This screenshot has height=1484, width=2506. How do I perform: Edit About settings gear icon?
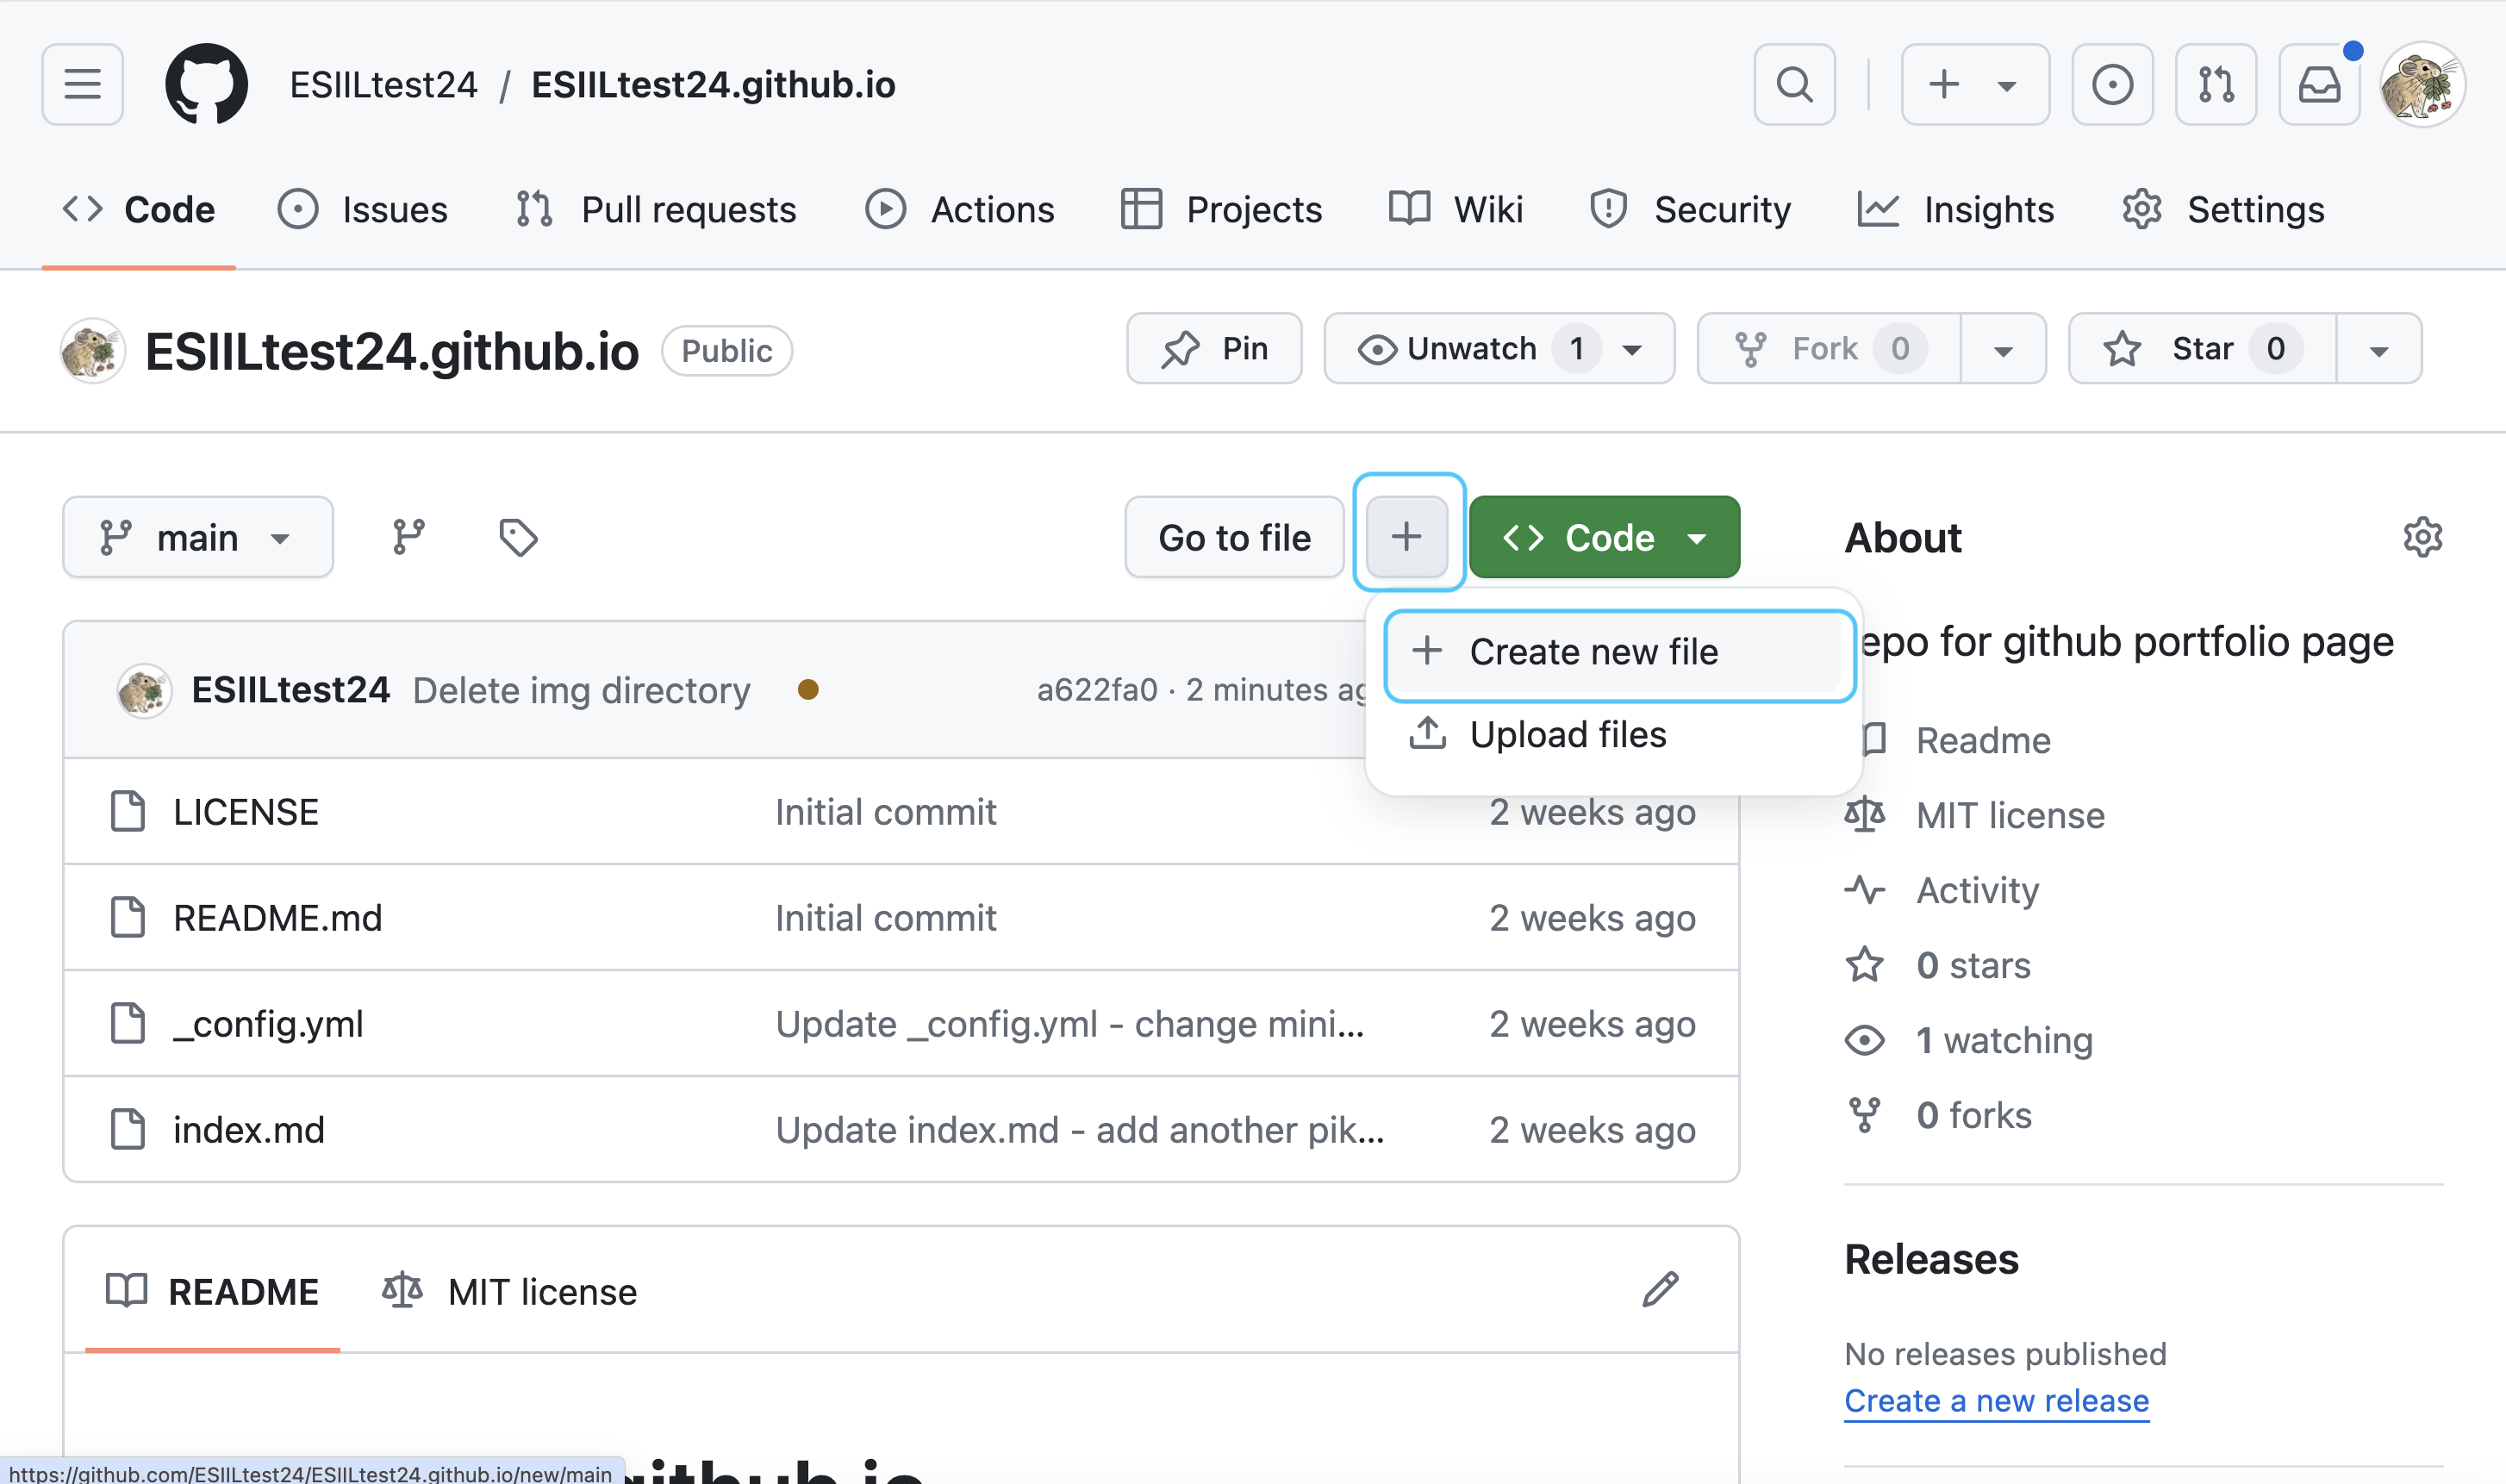coord(2422,537)
